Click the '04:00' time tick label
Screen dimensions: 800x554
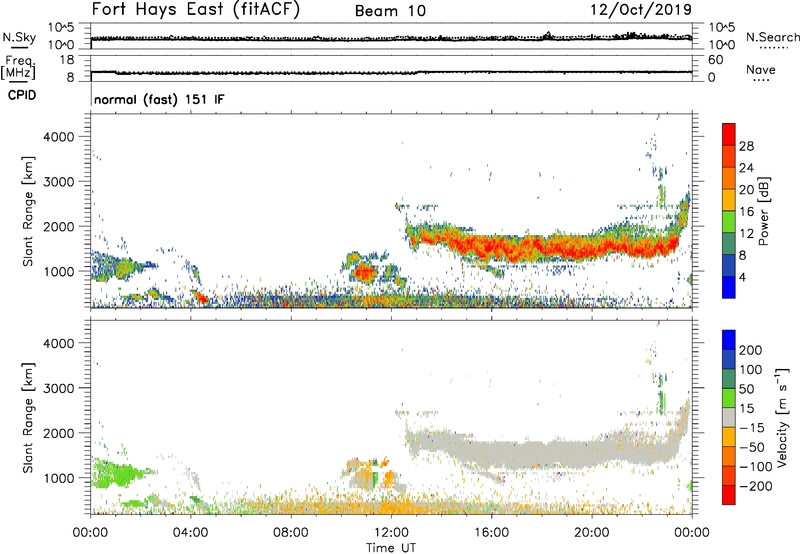[x=190, y=533]
